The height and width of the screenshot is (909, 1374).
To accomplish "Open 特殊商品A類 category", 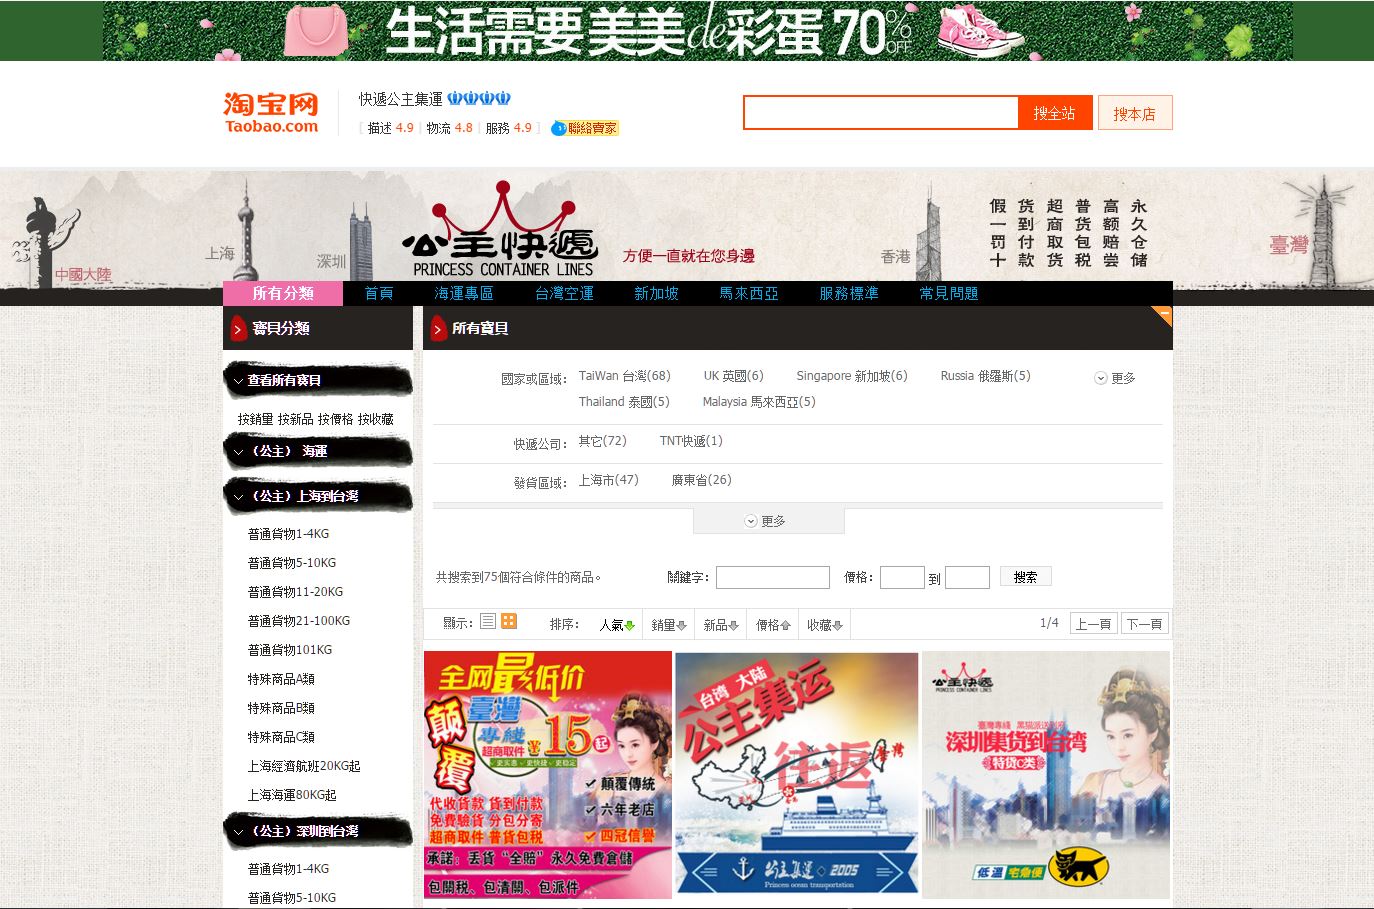I will coord(281,679).
